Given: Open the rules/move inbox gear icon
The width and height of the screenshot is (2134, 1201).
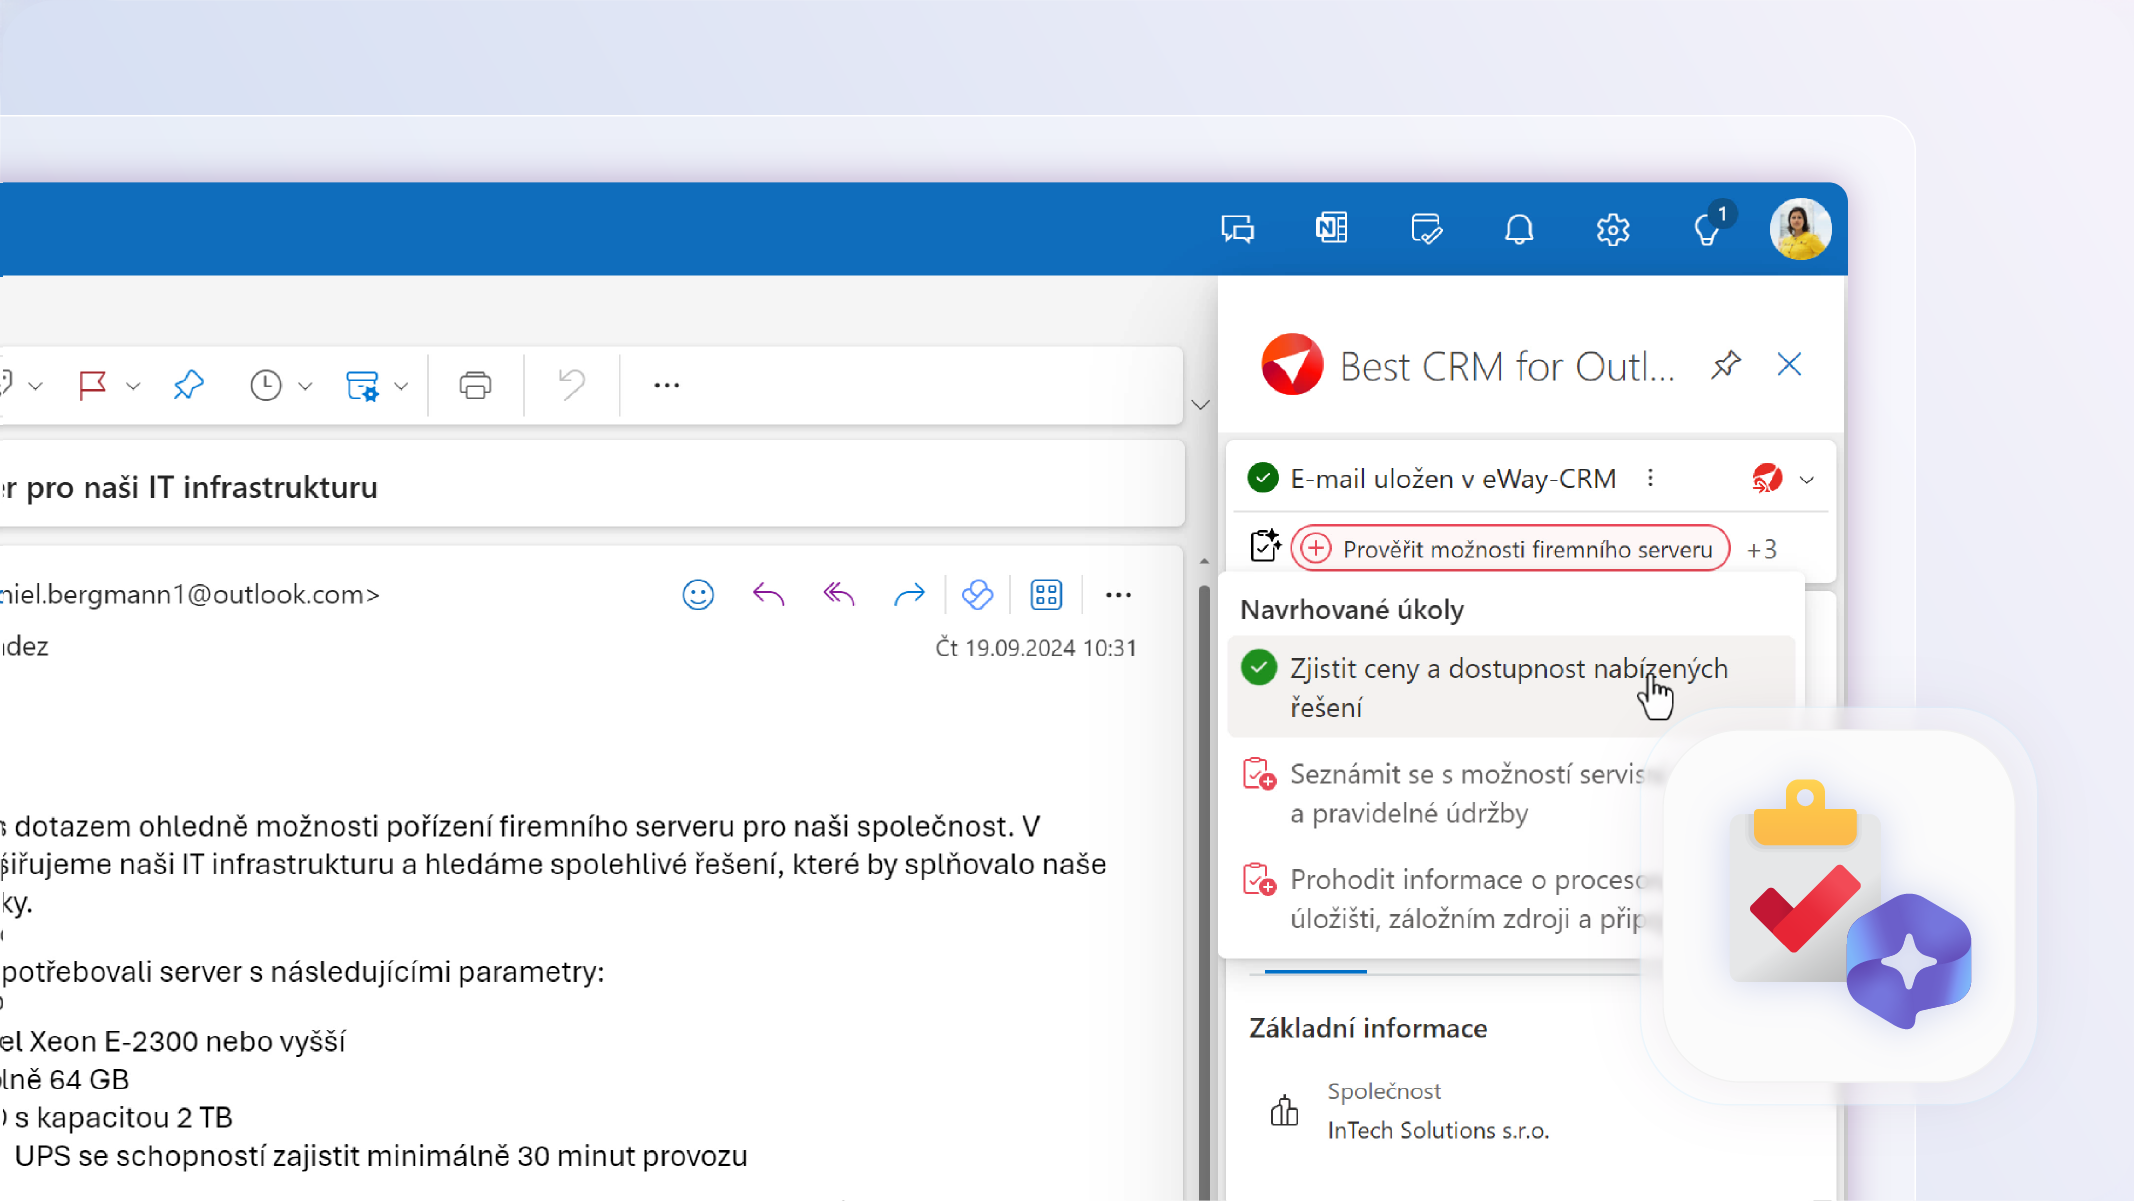Looking at the screenshot, I should tap(362, 385).
